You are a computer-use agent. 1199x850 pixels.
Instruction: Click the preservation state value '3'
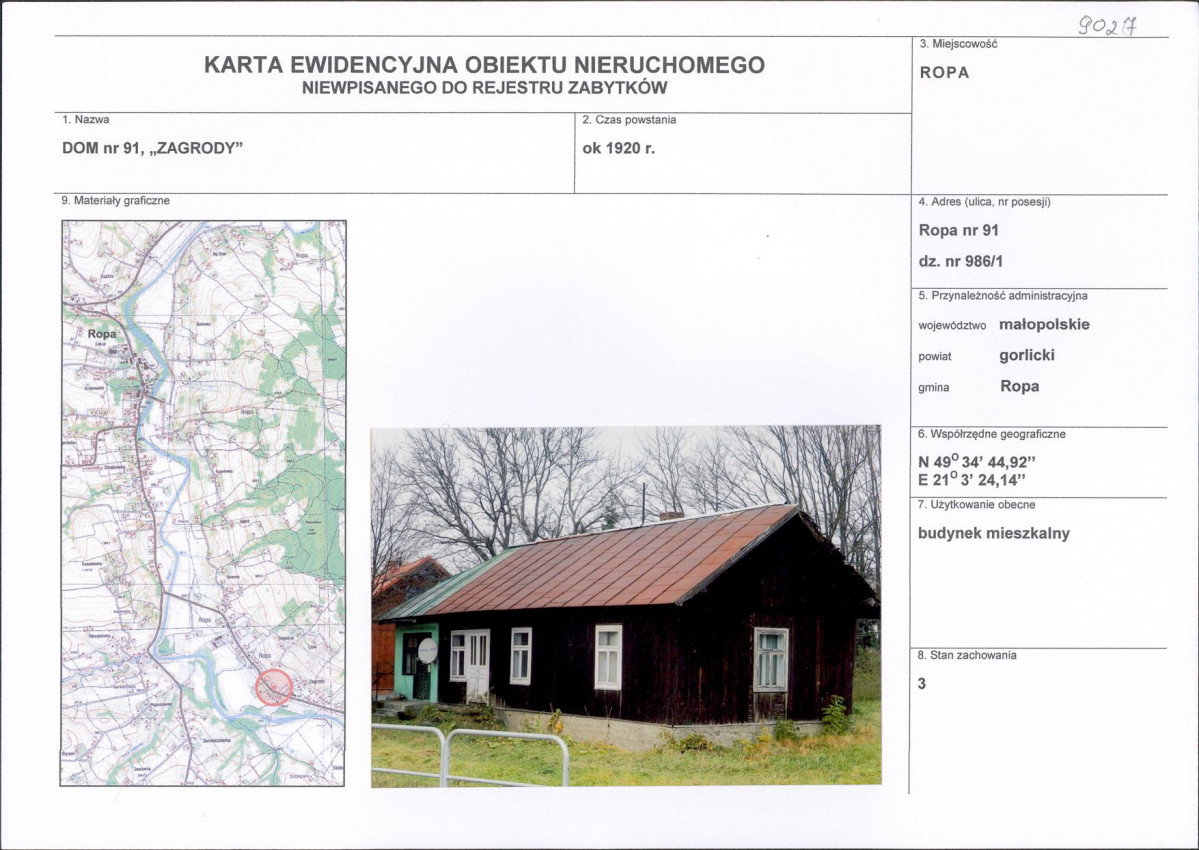click(921, 683)
